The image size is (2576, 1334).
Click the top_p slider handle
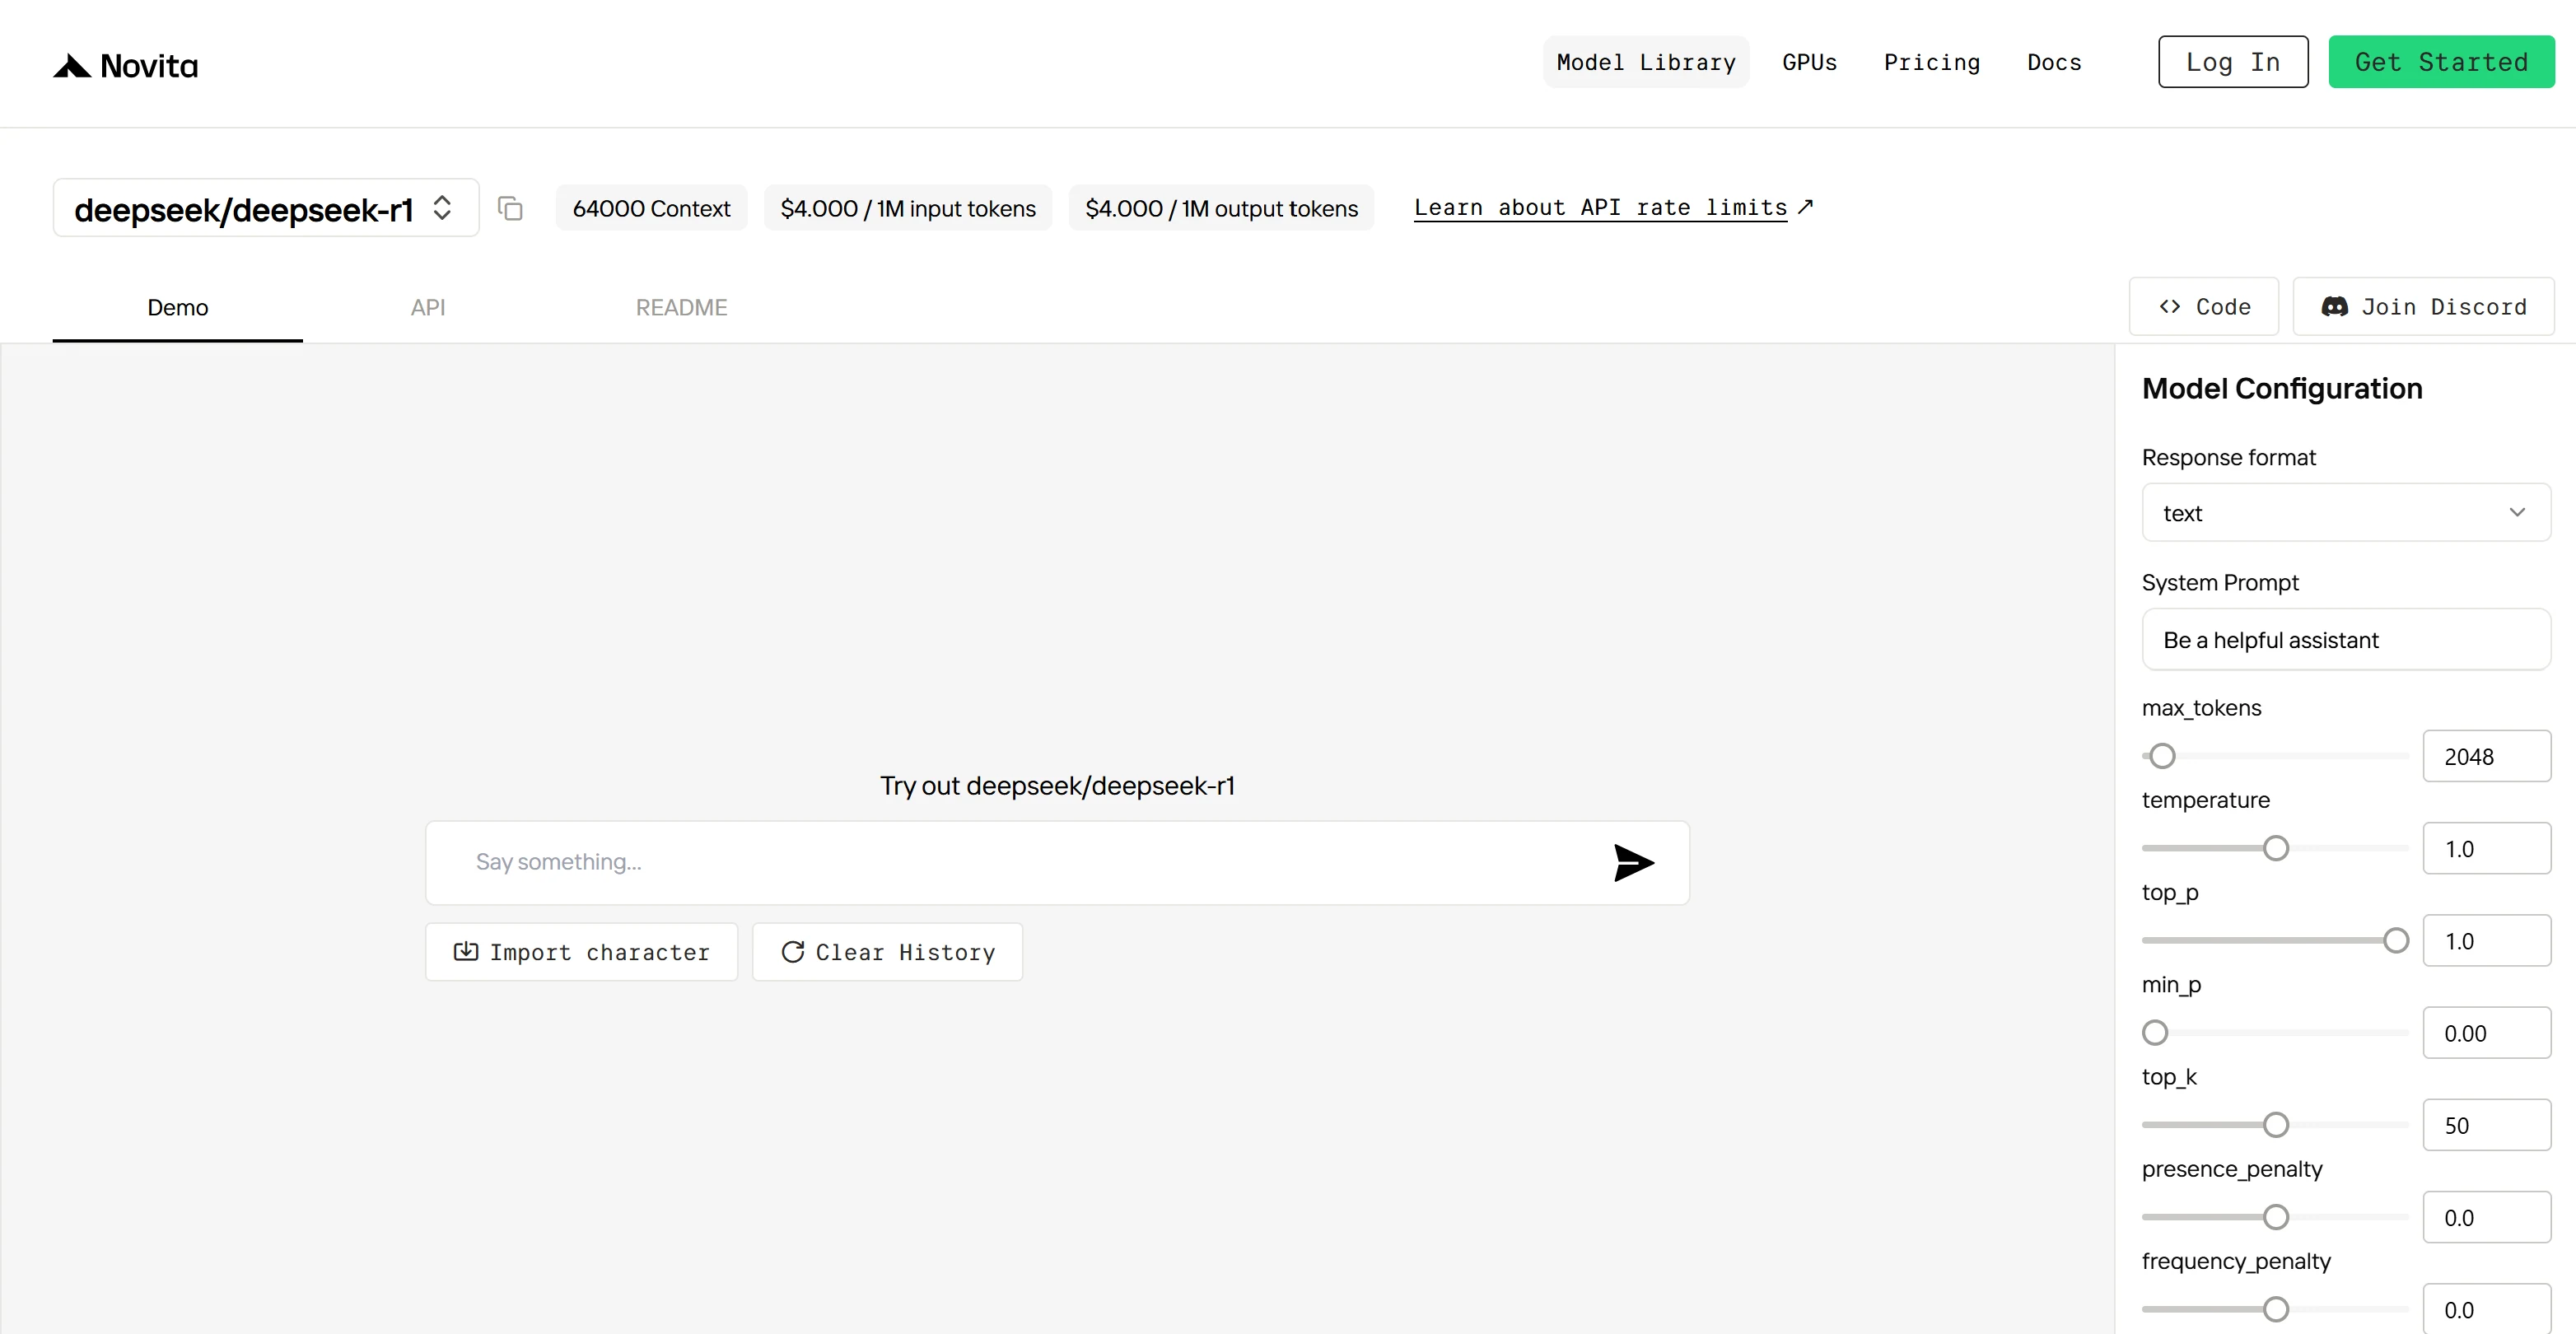coord(2396,940)
